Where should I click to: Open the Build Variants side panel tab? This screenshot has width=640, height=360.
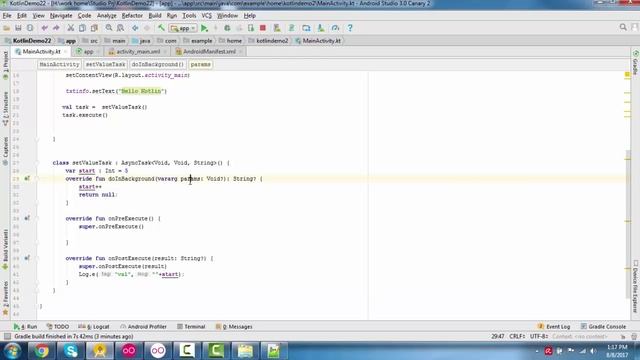click(5, 249)
